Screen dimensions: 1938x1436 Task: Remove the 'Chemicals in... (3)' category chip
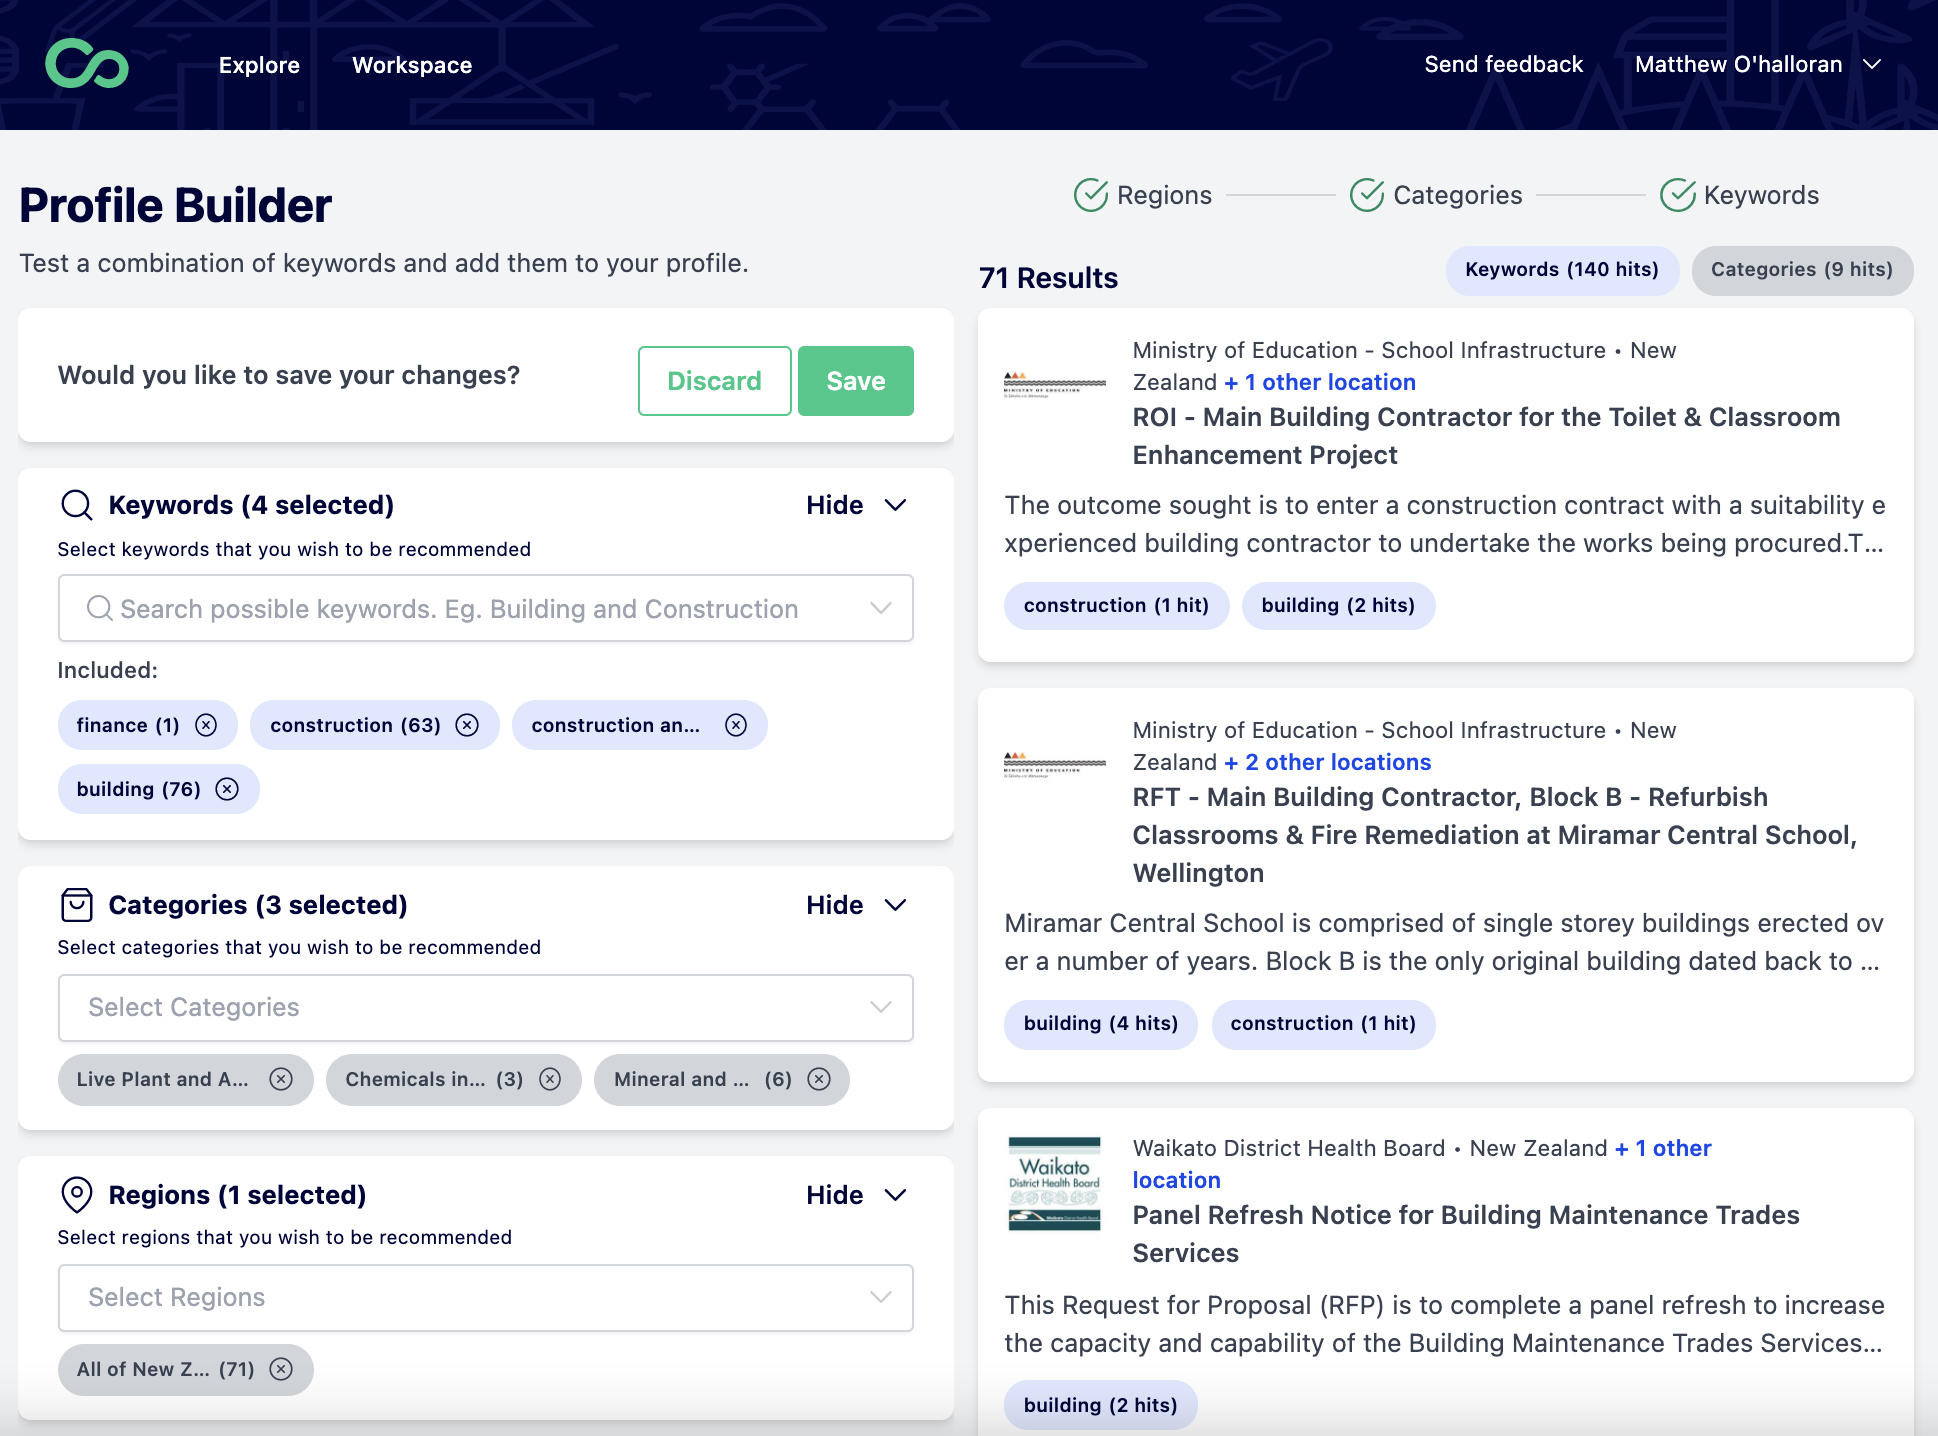pyautogui.click(x=550, y=1079)
